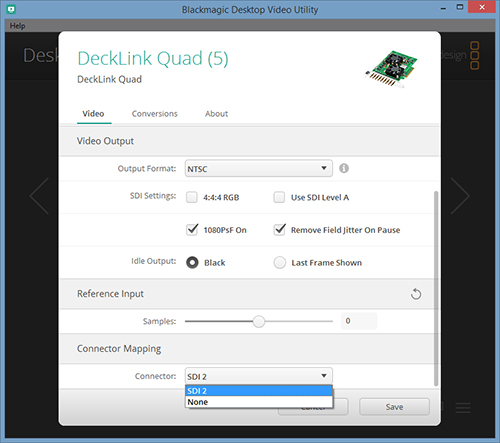Open the hamburger menu icon behind dialog
The width and height of the screenshot is (500, 443).
point(463,408)
